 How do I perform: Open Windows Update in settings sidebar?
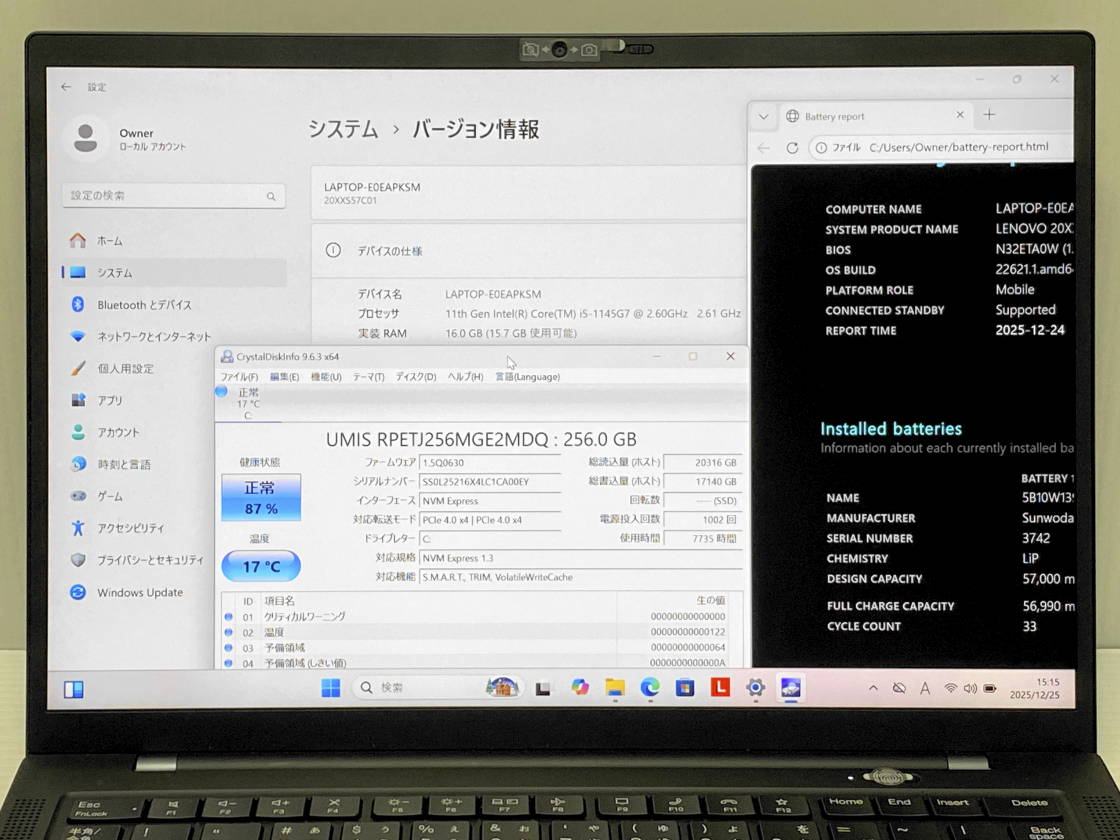pyautogui.click(x=139, y=593)
